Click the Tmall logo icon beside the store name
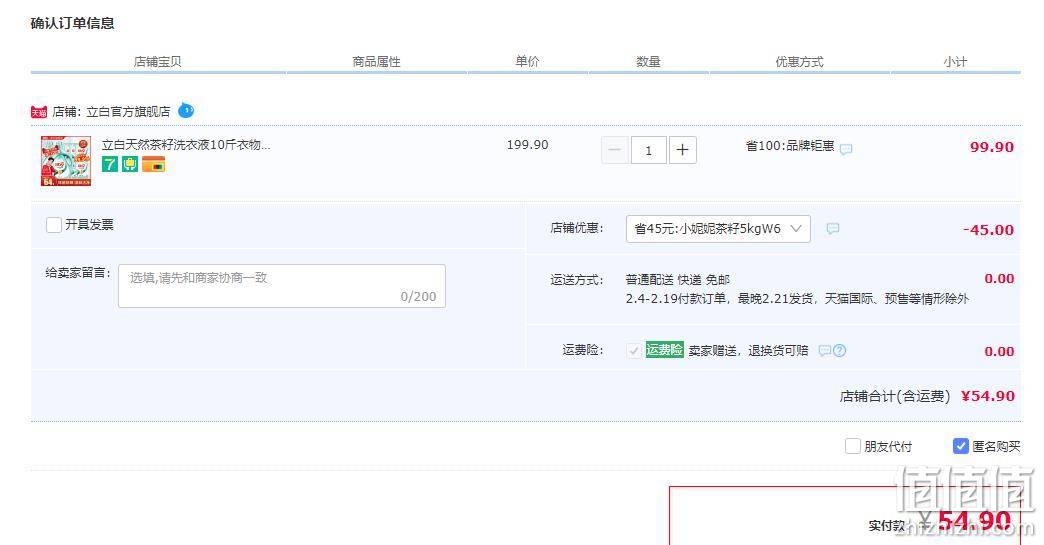Image resolution: width=1044 pixels, height=545 pixels. 39,112
